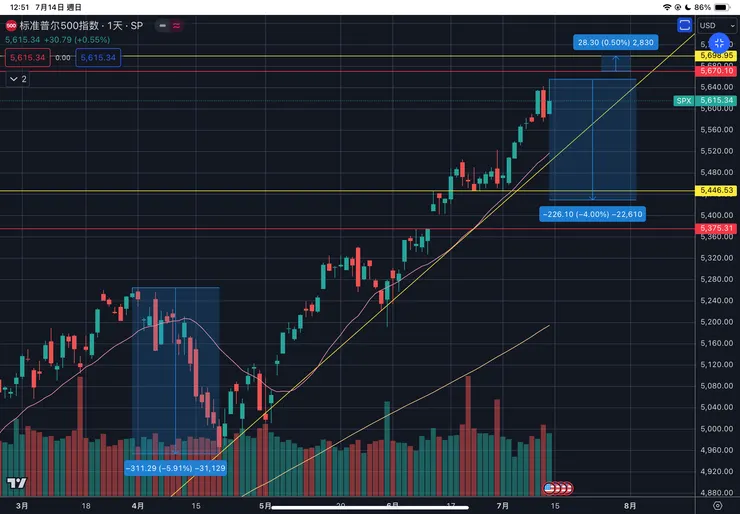Expand the collapsed indicators legend
The height and width of the screenshot is (514, 740).
coord(17,78)
